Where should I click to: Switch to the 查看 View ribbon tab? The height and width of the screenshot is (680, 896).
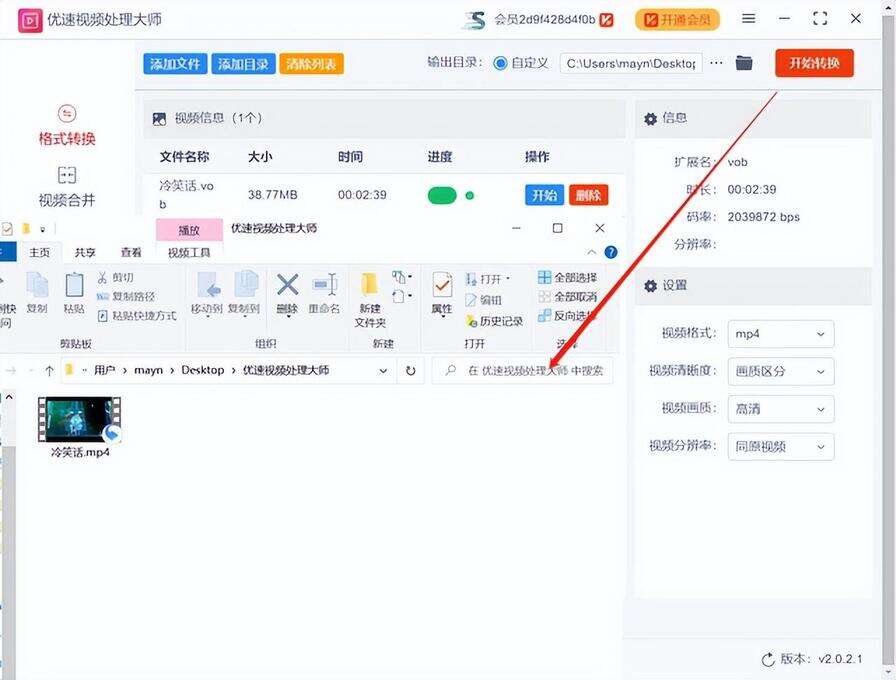coord(131,253)
